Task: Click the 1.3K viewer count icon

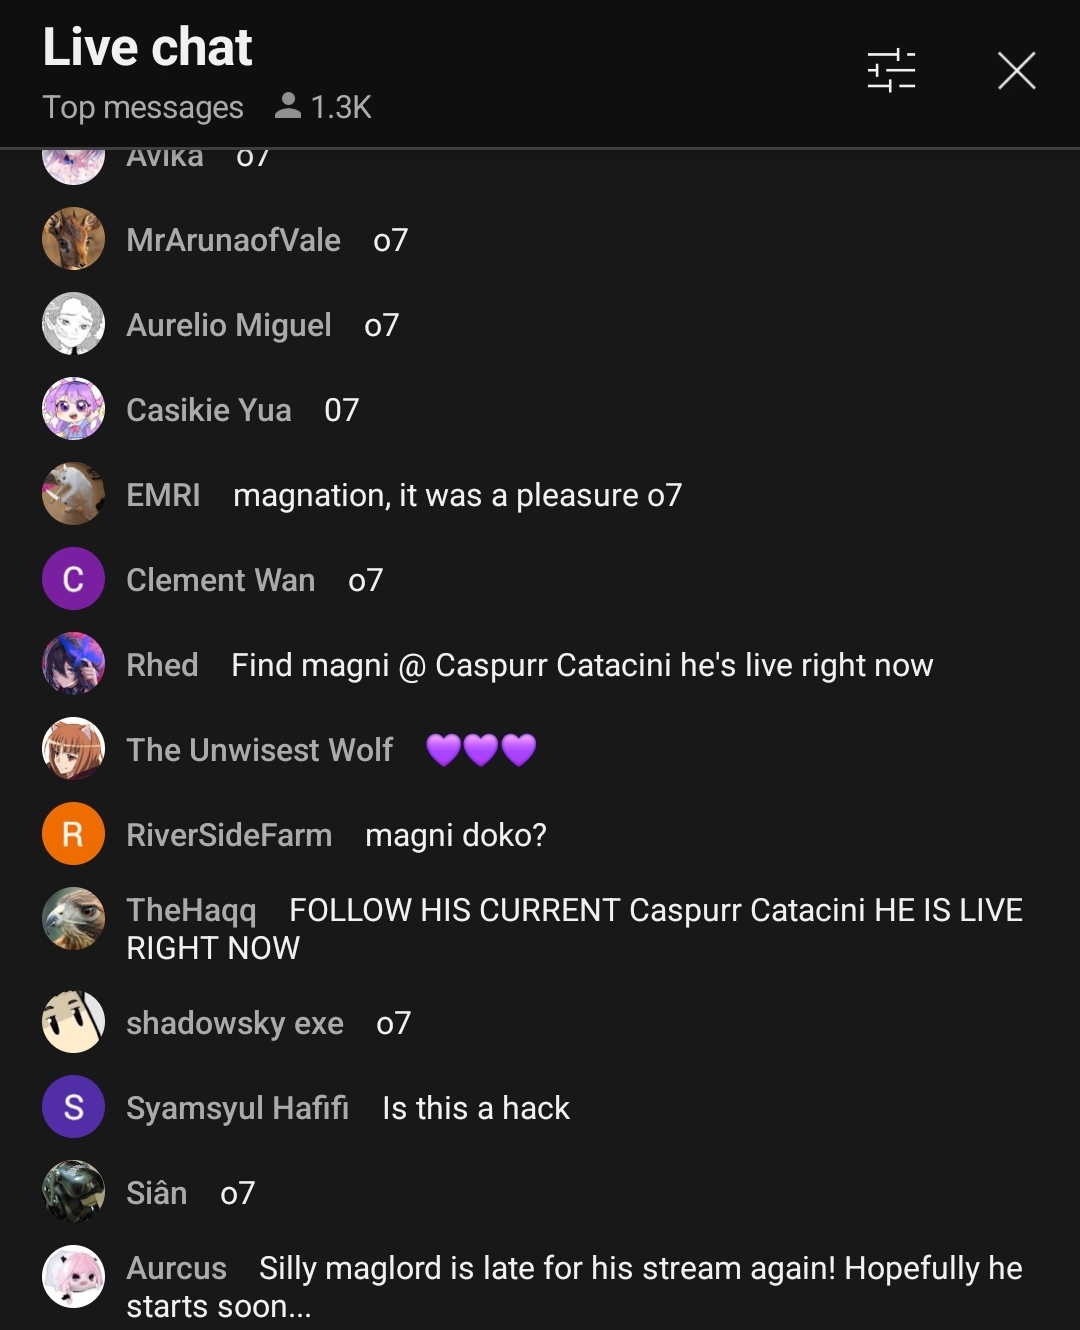Action: pos(287,105)
